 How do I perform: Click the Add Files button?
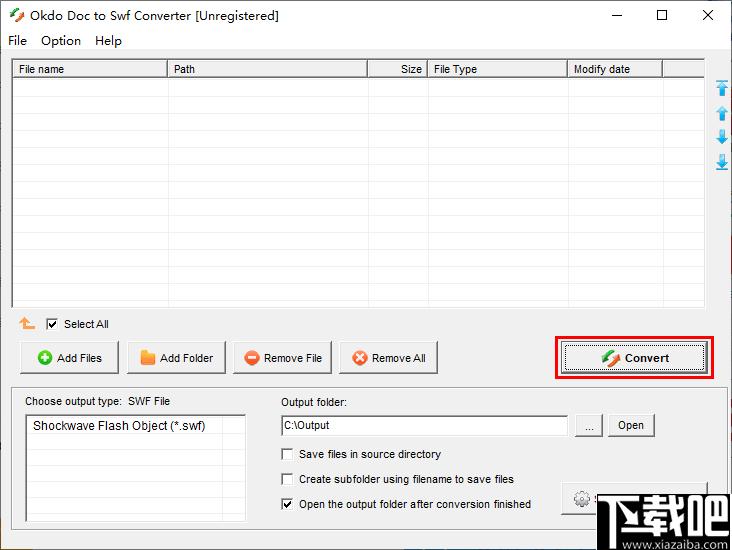(x=70, y=358)
